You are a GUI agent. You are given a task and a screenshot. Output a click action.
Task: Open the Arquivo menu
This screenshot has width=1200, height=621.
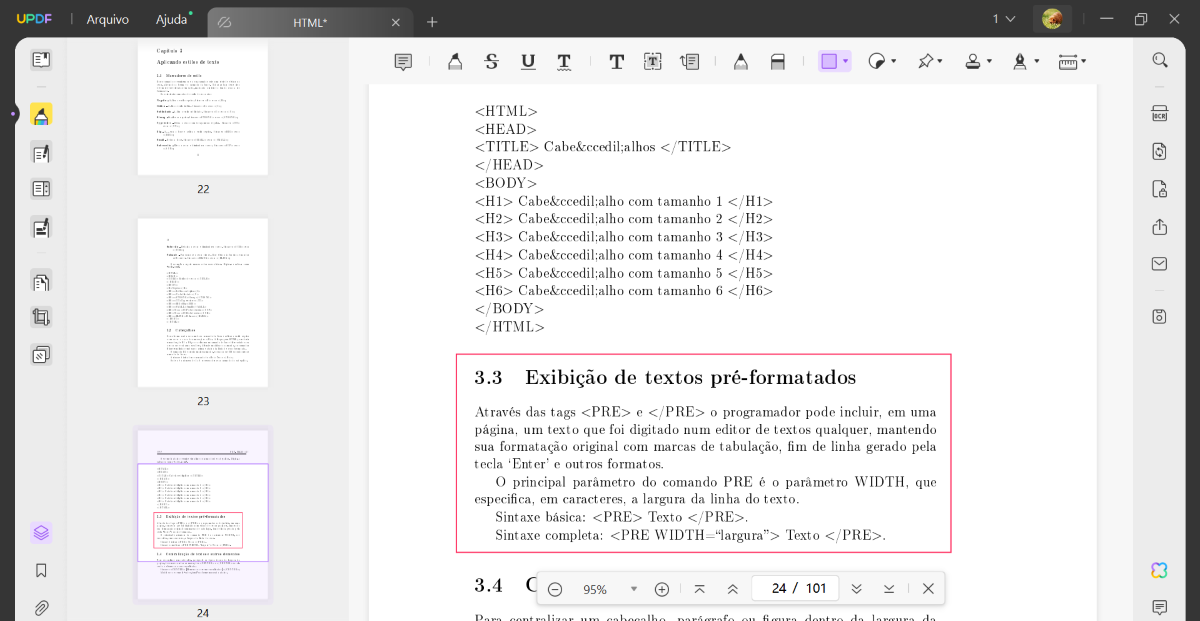107,19
